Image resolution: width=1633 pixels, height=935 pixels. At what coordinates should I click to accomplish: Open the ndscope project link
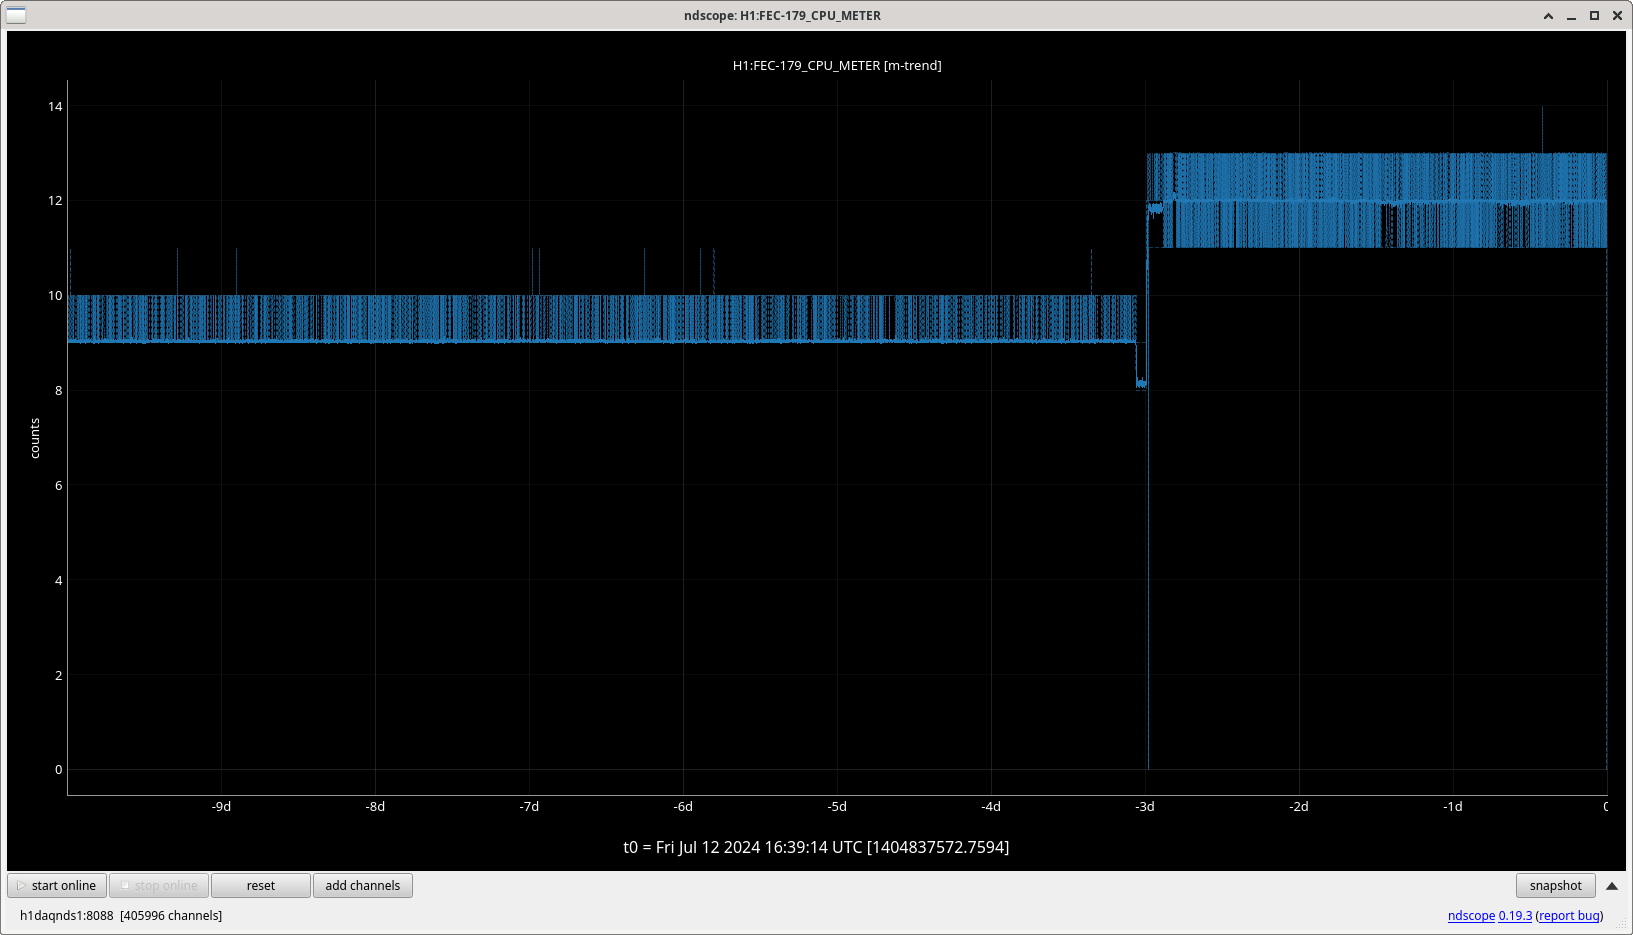(x=1471, y=916)
